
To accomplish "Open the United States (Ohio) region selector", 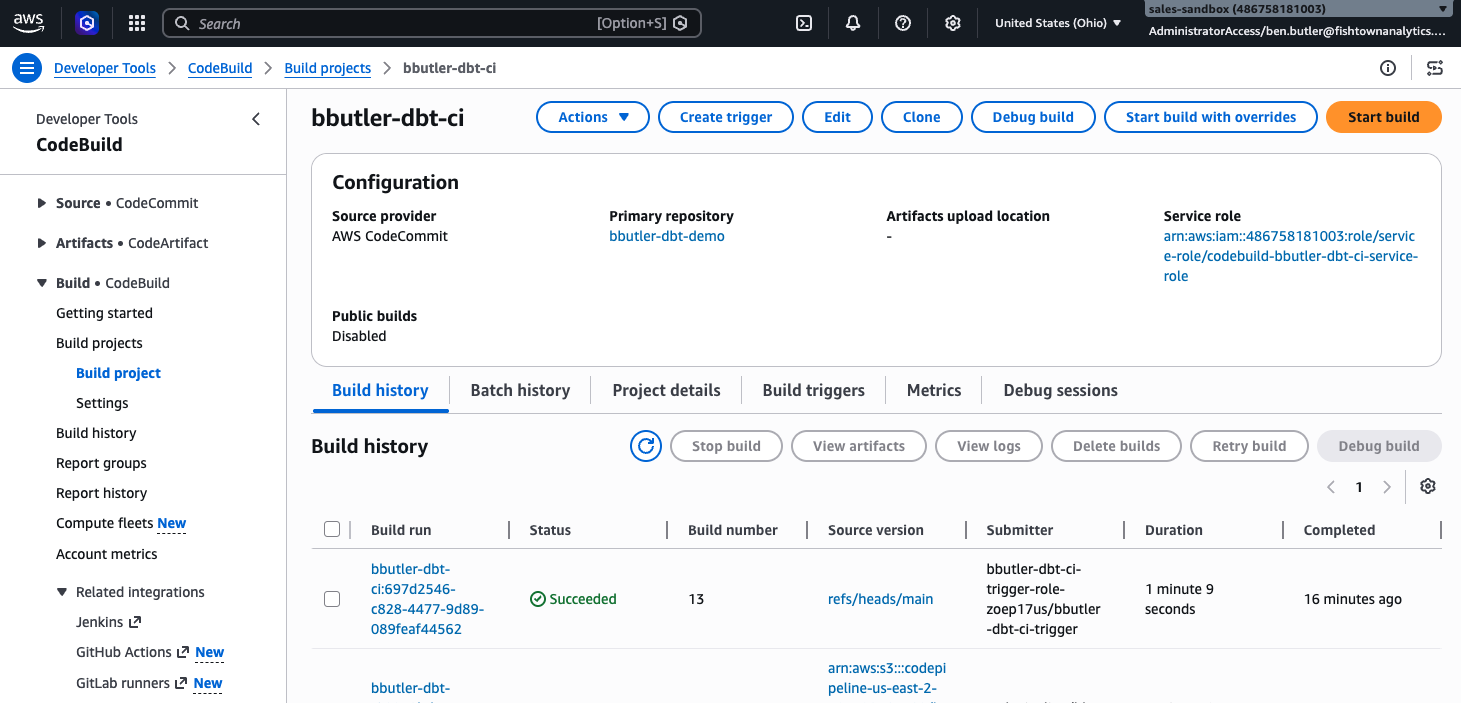I will pyautogui.click(x=1058, y=23).
